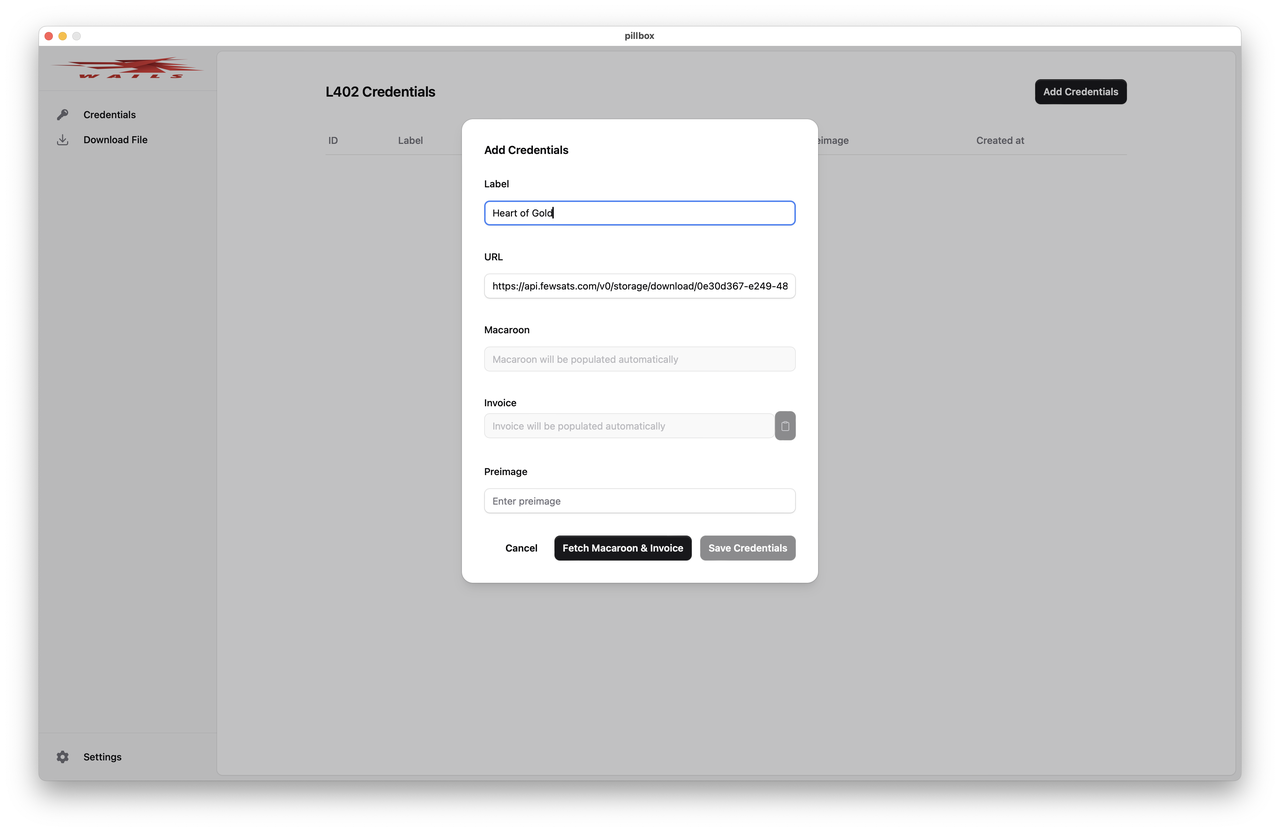
Task: Click the Macaroon placeholder field
Action: pyautogui.click(x=640, y=359)
